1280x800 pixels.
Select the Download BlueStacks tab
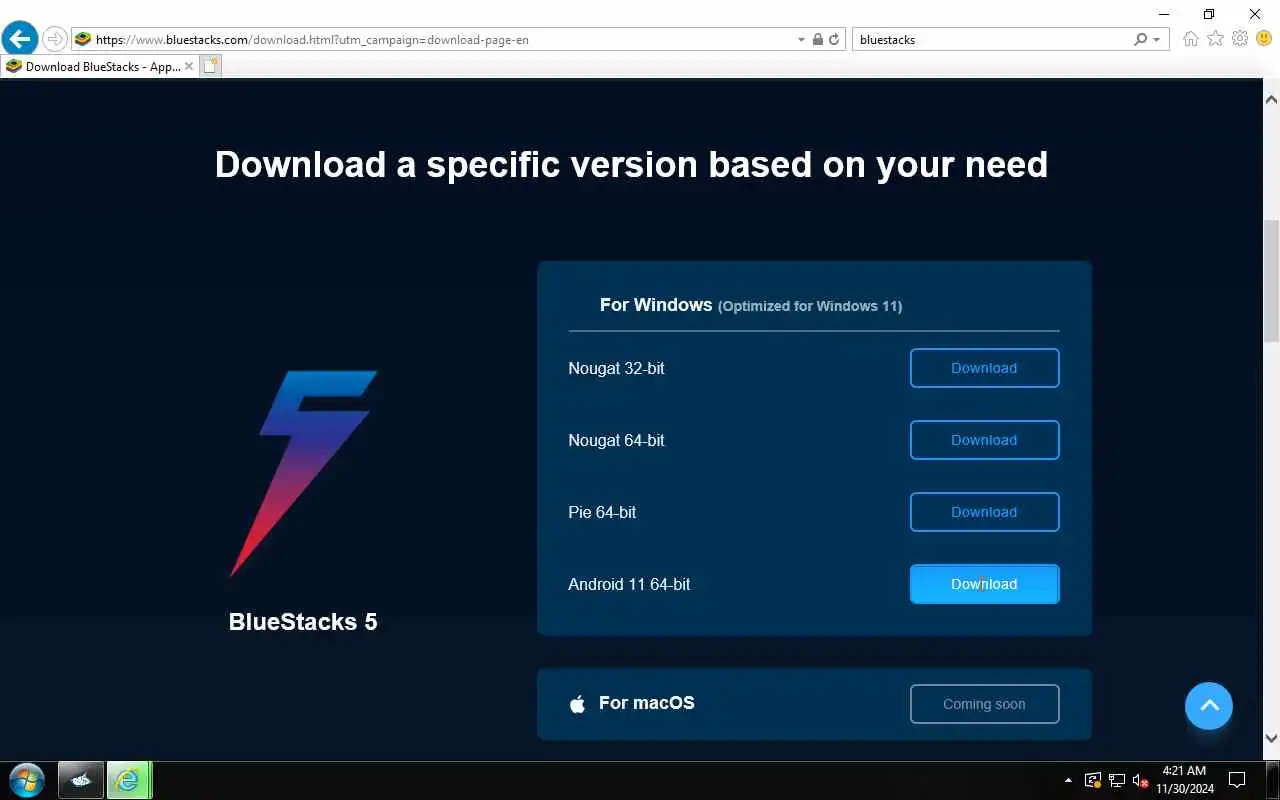click(x=98, y=67)
